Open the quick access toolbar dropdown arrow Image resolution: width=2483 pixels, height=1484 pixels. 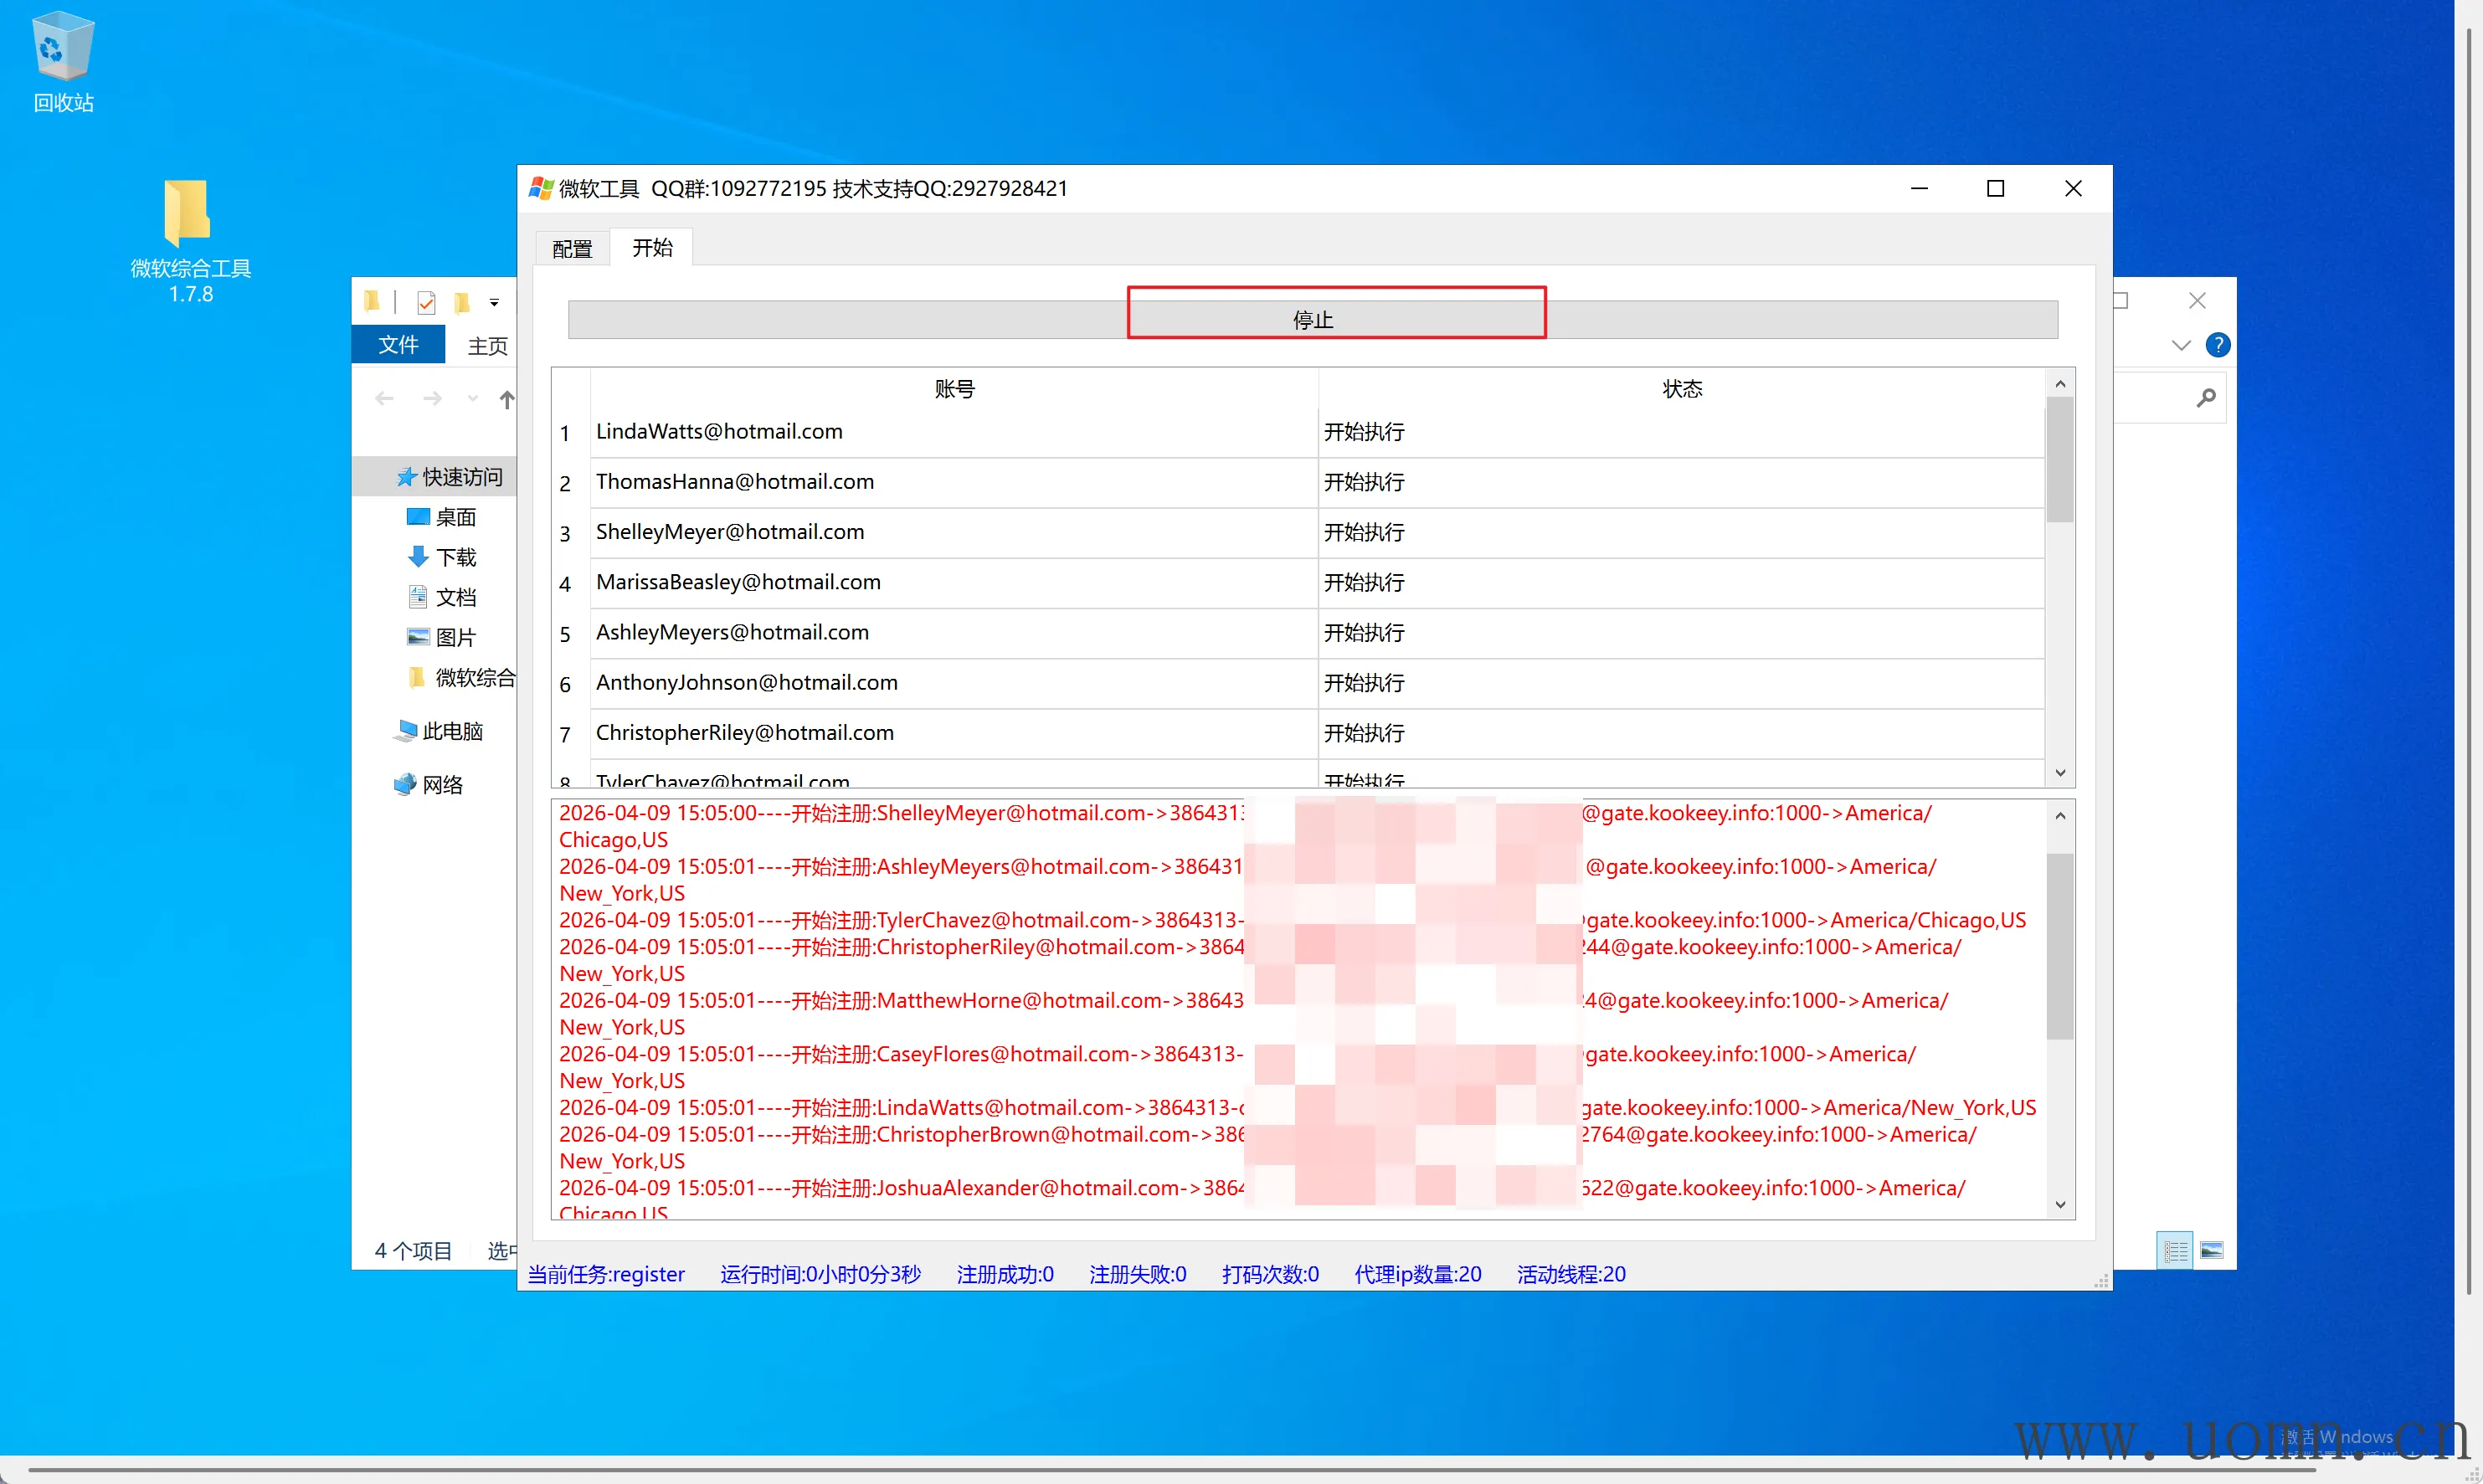point(494,302)
